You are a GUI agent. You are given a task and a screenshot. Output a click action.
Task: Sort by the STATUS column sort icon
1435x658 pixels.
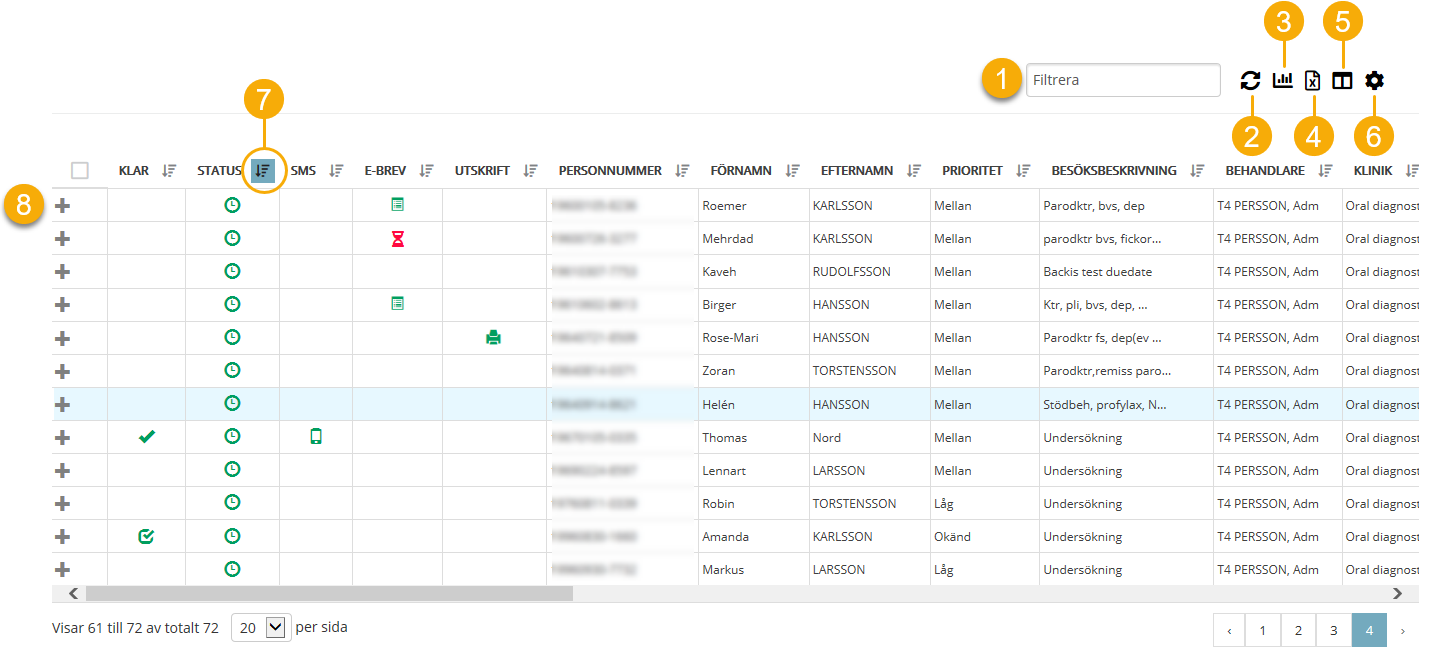coord(262,171)
